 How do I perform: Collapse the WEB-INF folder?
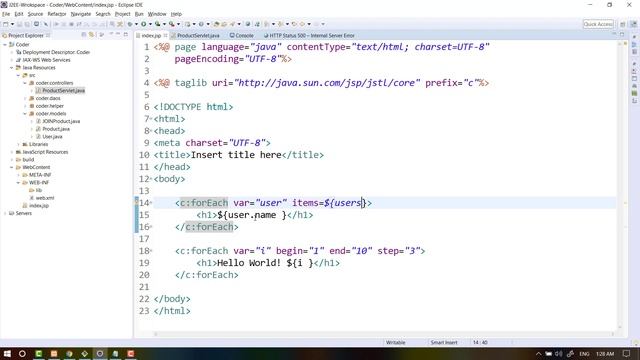coord(18,182)
